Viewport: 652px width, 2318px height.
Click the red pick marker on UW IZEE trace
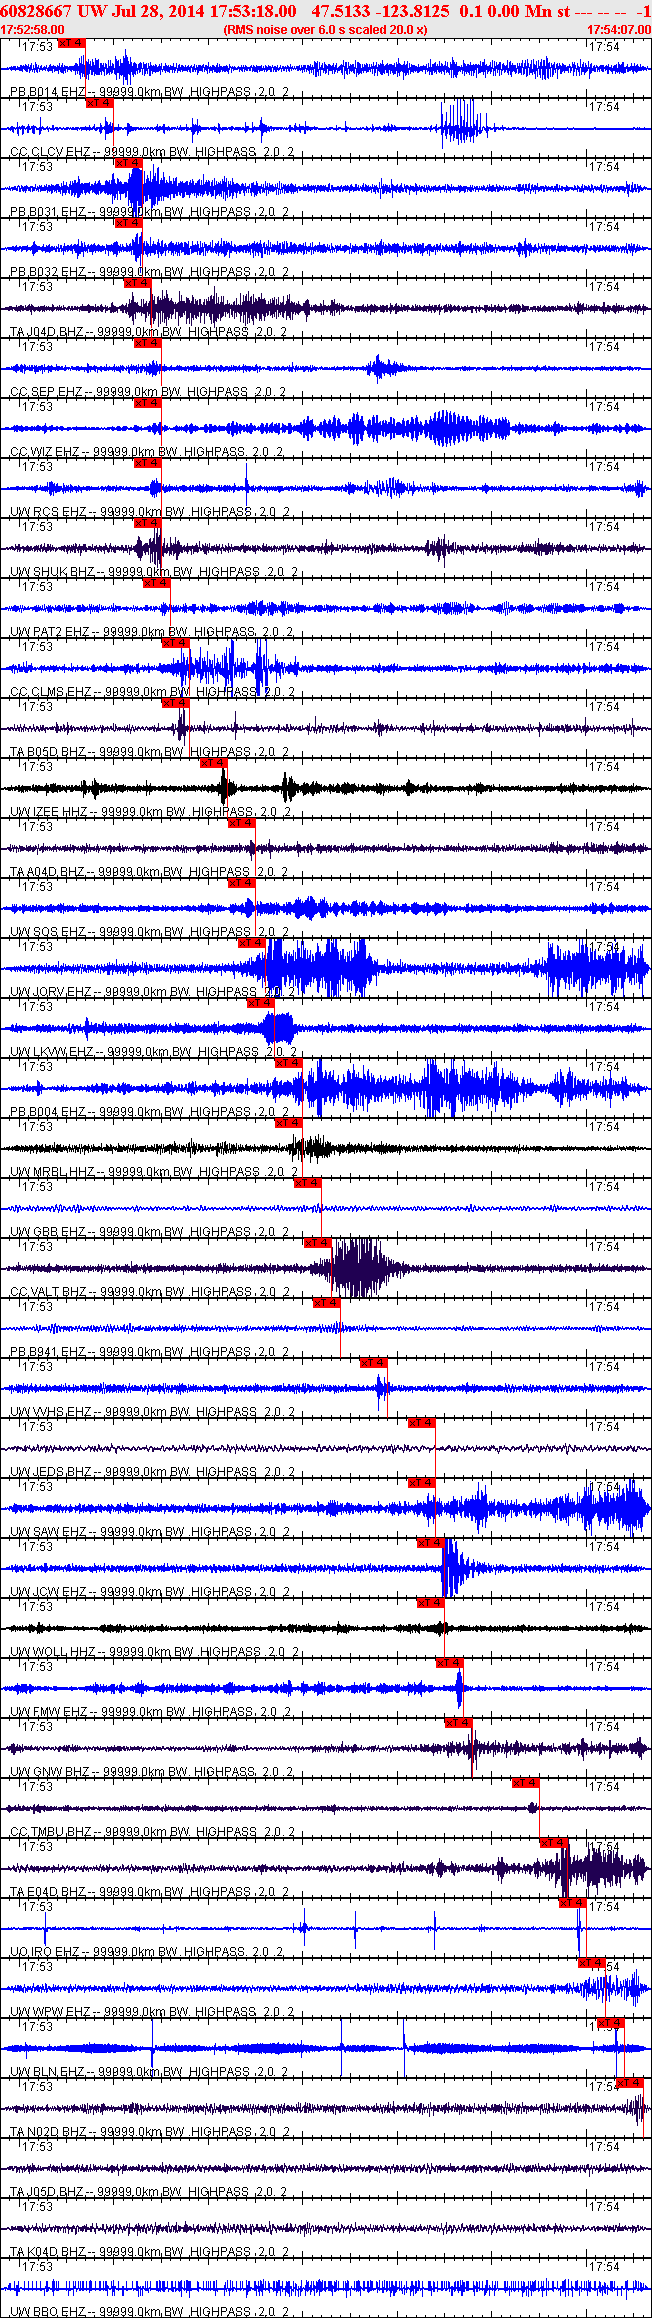(x=214, y=763)
